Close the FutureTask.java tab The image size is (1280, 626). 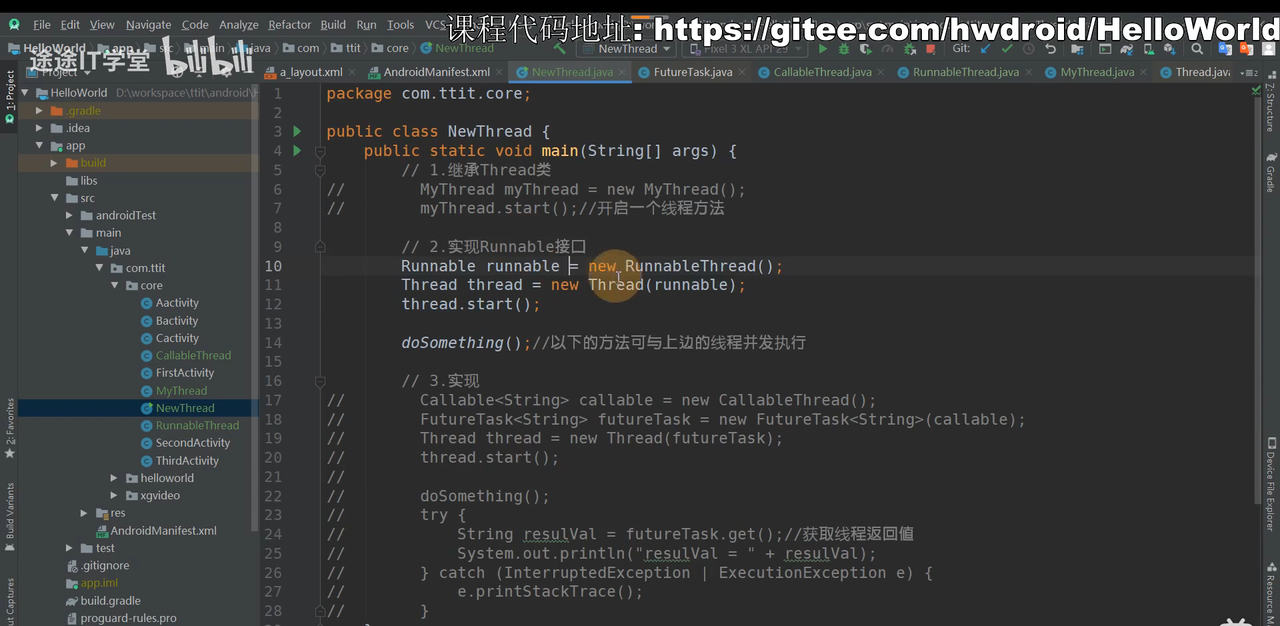742,72
